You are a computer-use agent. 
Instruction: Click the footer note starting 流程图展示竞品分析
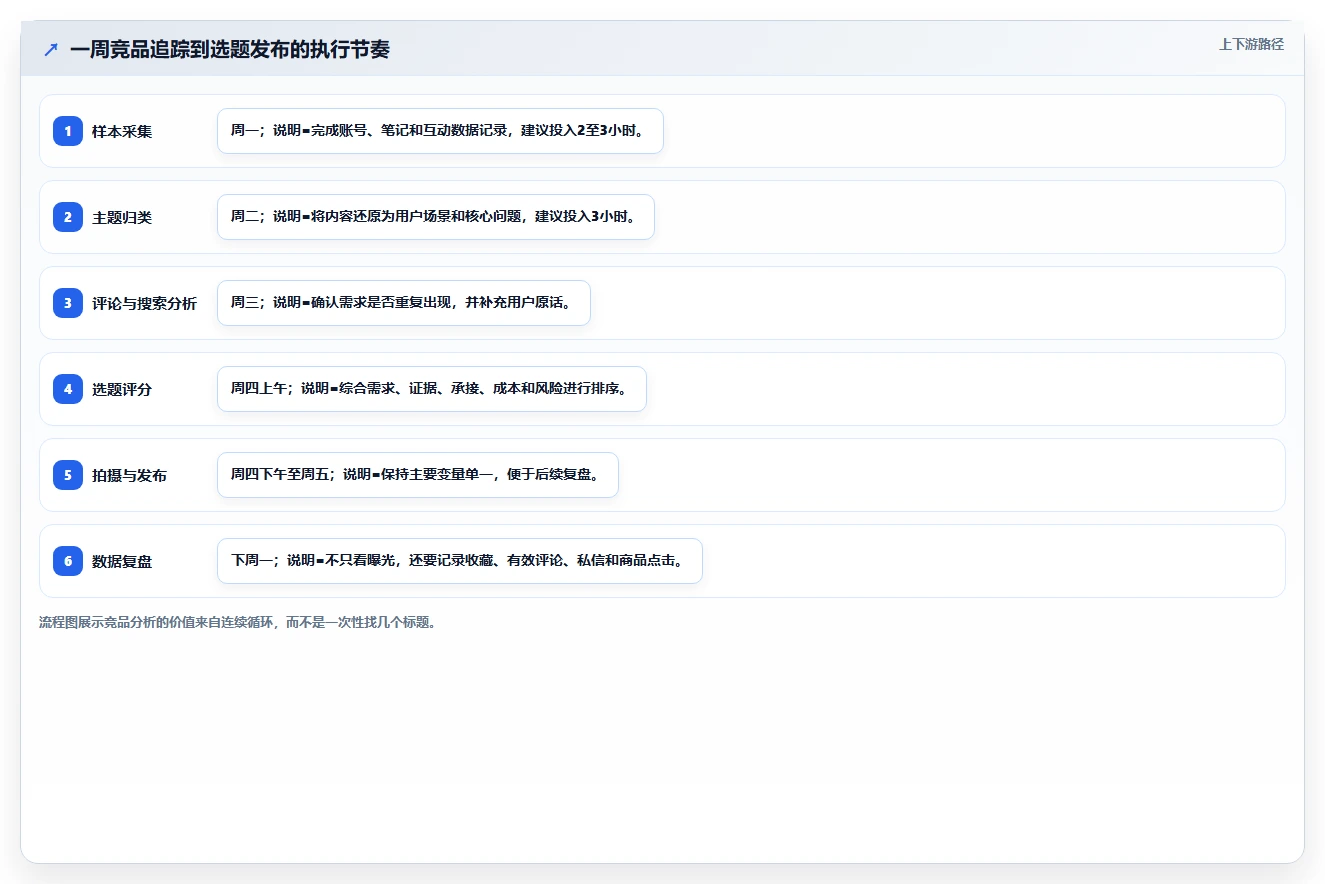point(238,622)
